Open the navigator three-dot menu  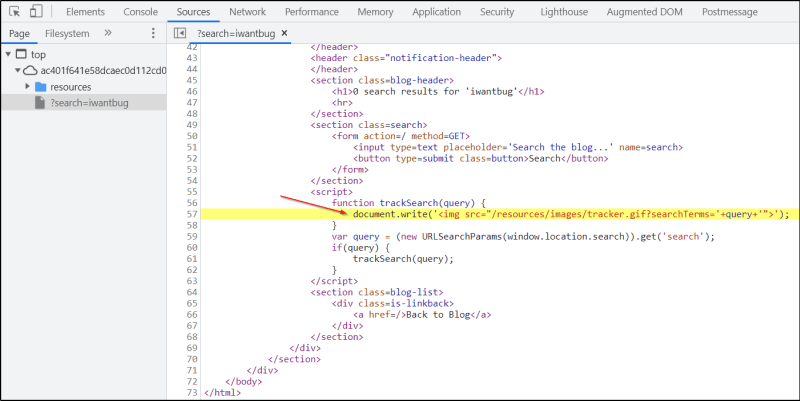pyautogui.click(x=153, y=33)
